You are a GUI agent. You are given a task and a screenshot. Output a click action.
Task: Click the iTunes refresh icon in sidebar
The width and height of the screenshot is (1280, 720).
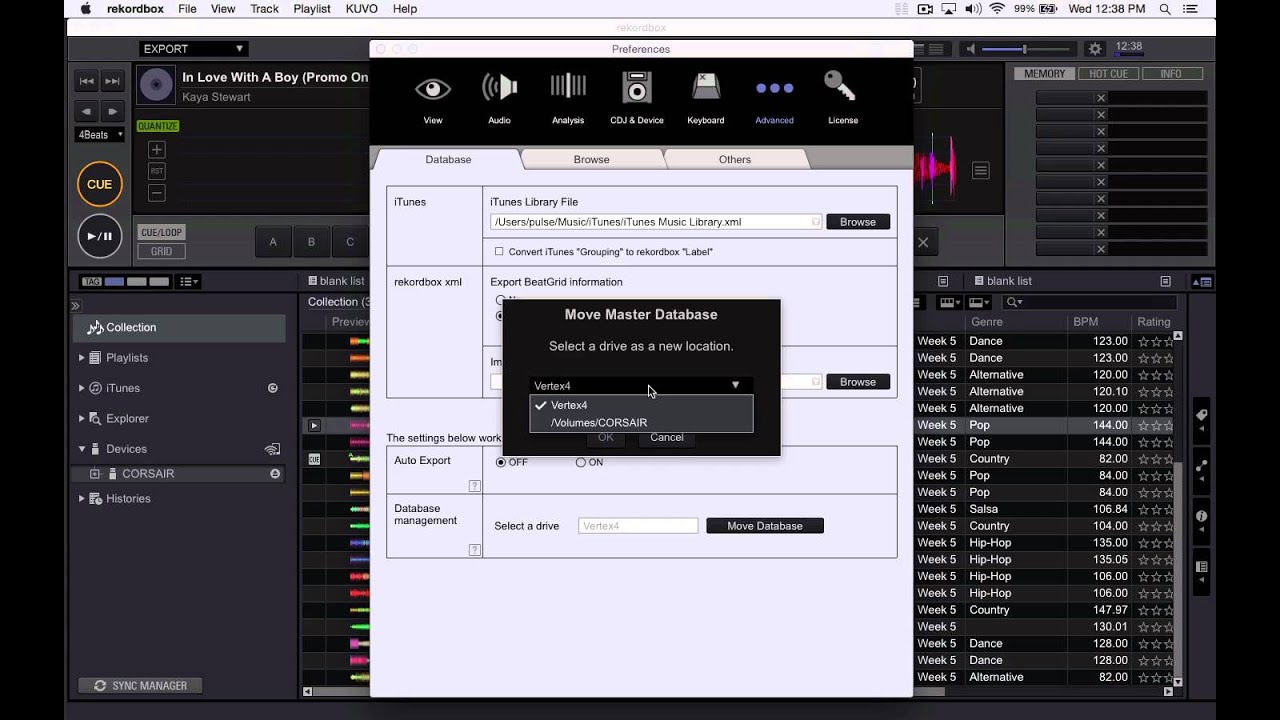pos(272,388)
